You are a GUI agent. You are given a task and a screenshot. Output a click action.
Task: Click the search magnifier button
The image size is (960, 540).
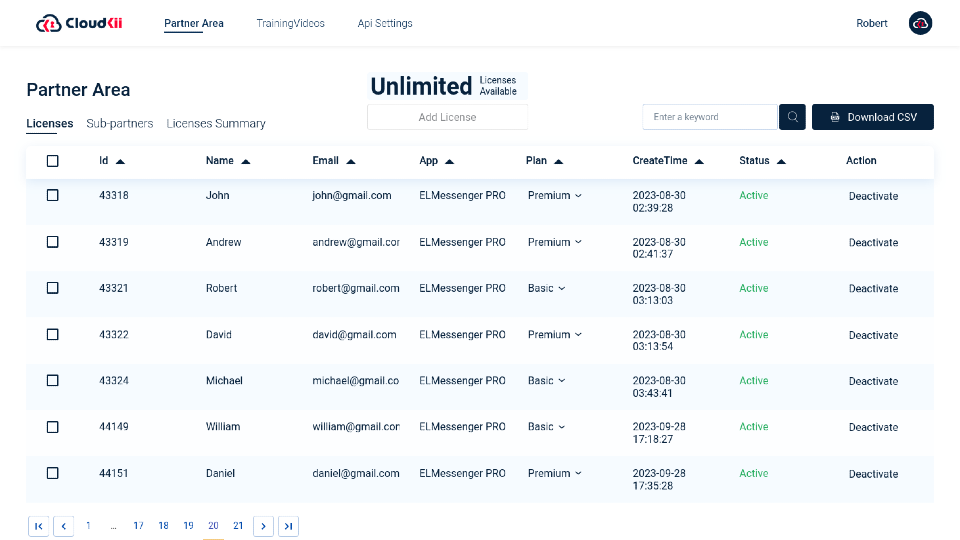coord(792,117)
